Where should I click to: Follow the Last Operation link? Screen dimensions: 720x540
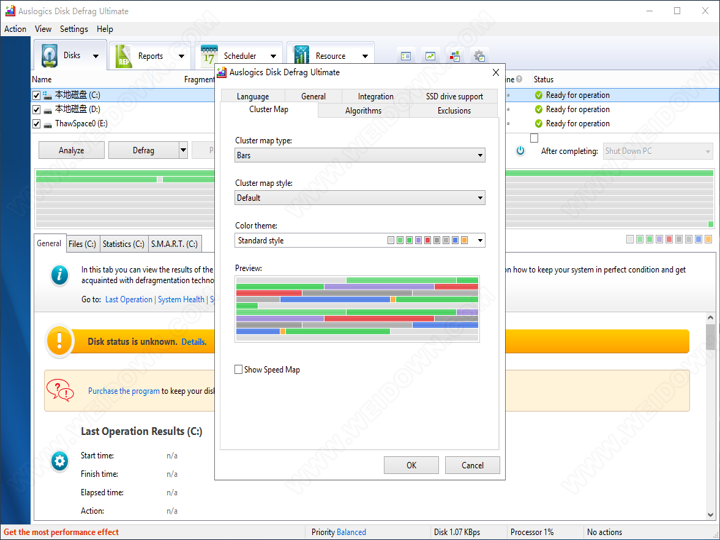pos(129,299)
